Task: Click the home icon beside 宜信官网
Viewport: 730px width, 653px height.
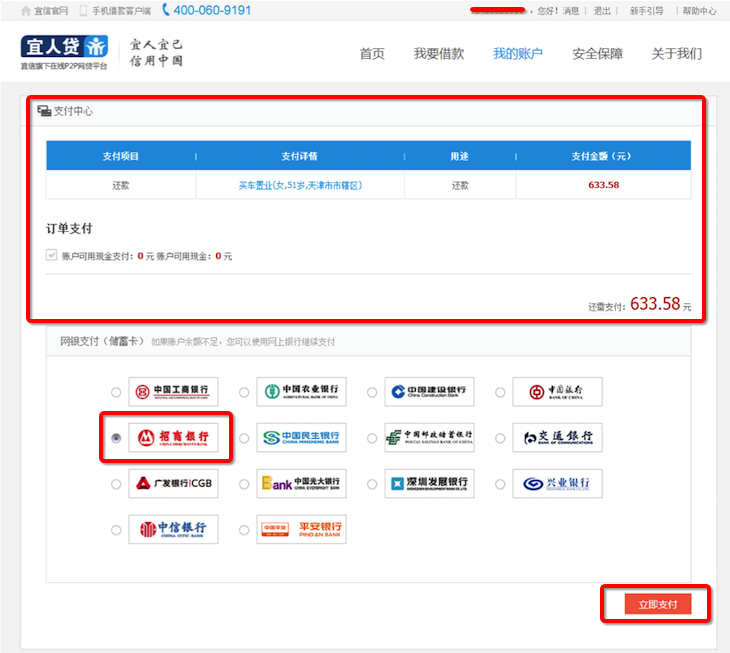Action: point(26,11)
